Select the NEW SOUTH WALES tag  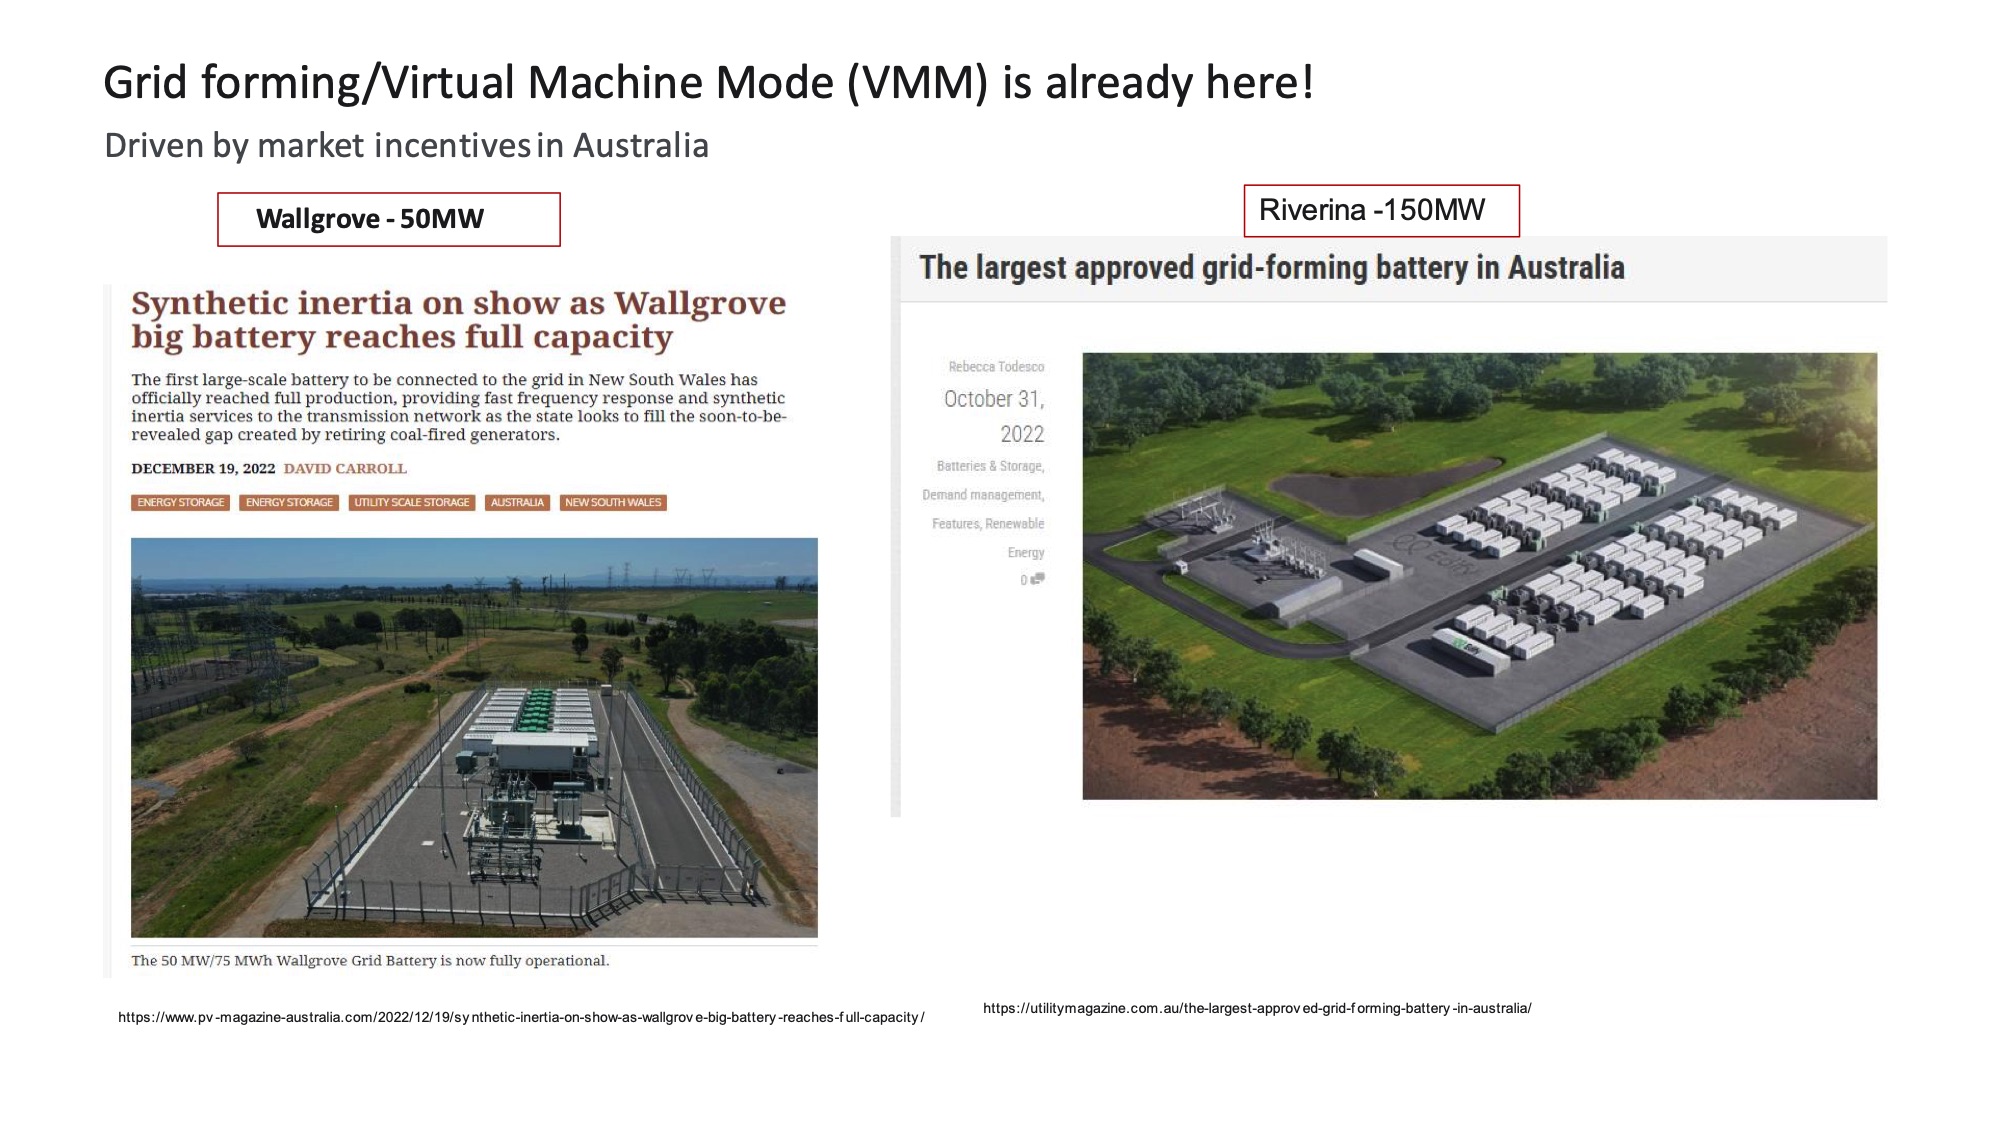[x=613, y=502]
